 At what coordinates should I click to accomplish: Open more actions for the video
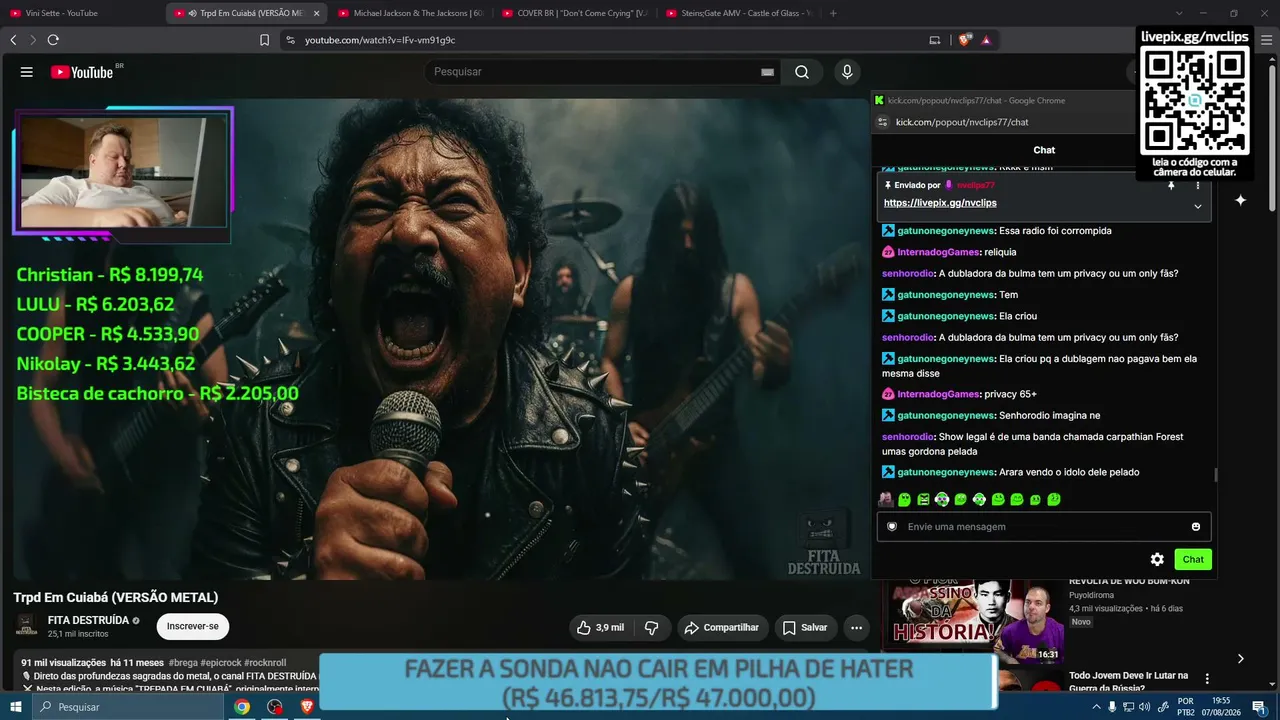point(856,628)
